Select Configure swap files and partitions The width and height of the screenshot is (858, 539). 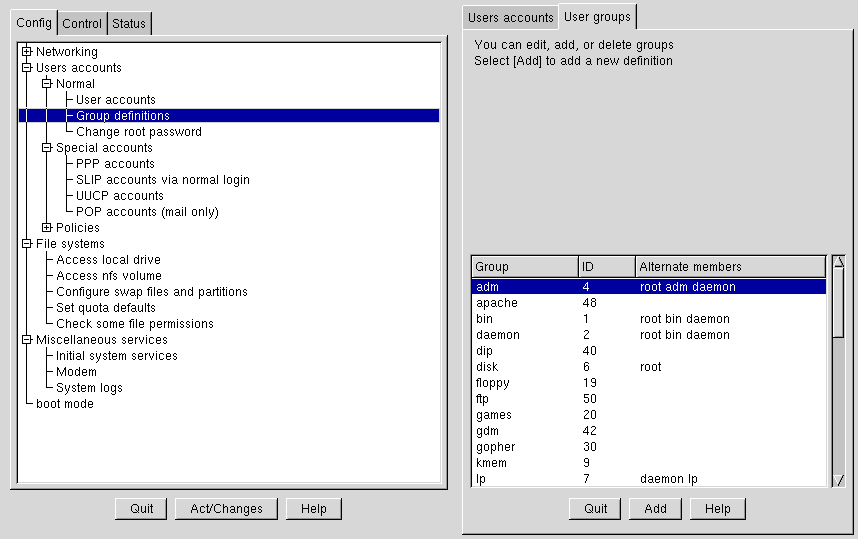point(152,292)
